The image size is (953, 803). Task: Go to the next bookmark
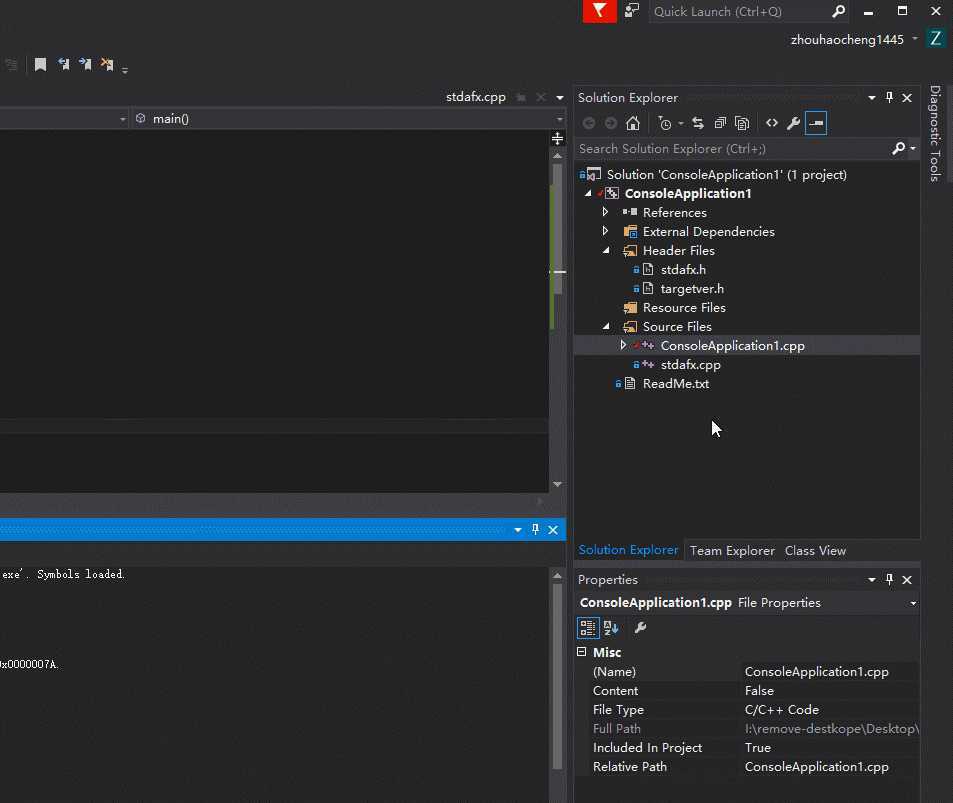tap(85, 64)
